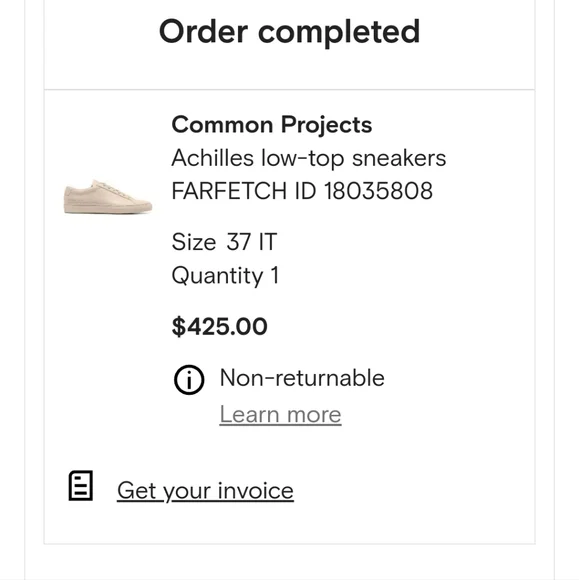Click the word completed in heading
Screen dimensions: 579x580
[339, 33]
